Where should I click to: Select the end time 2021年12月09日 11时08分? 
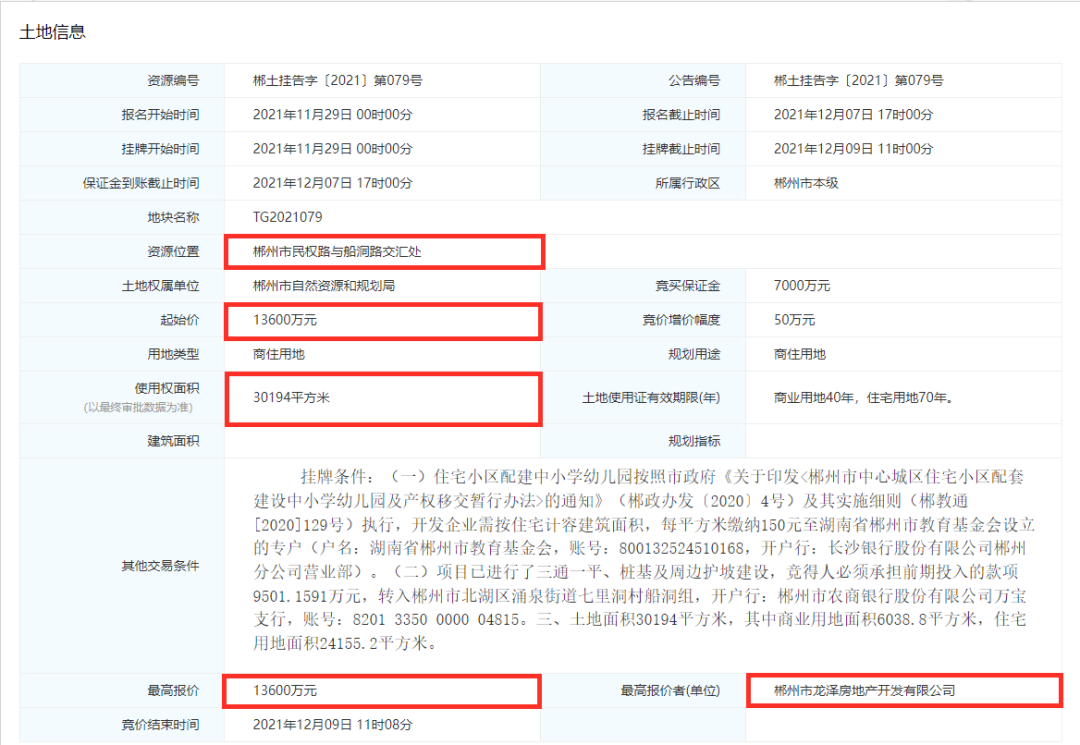click(x=333, y=725)
